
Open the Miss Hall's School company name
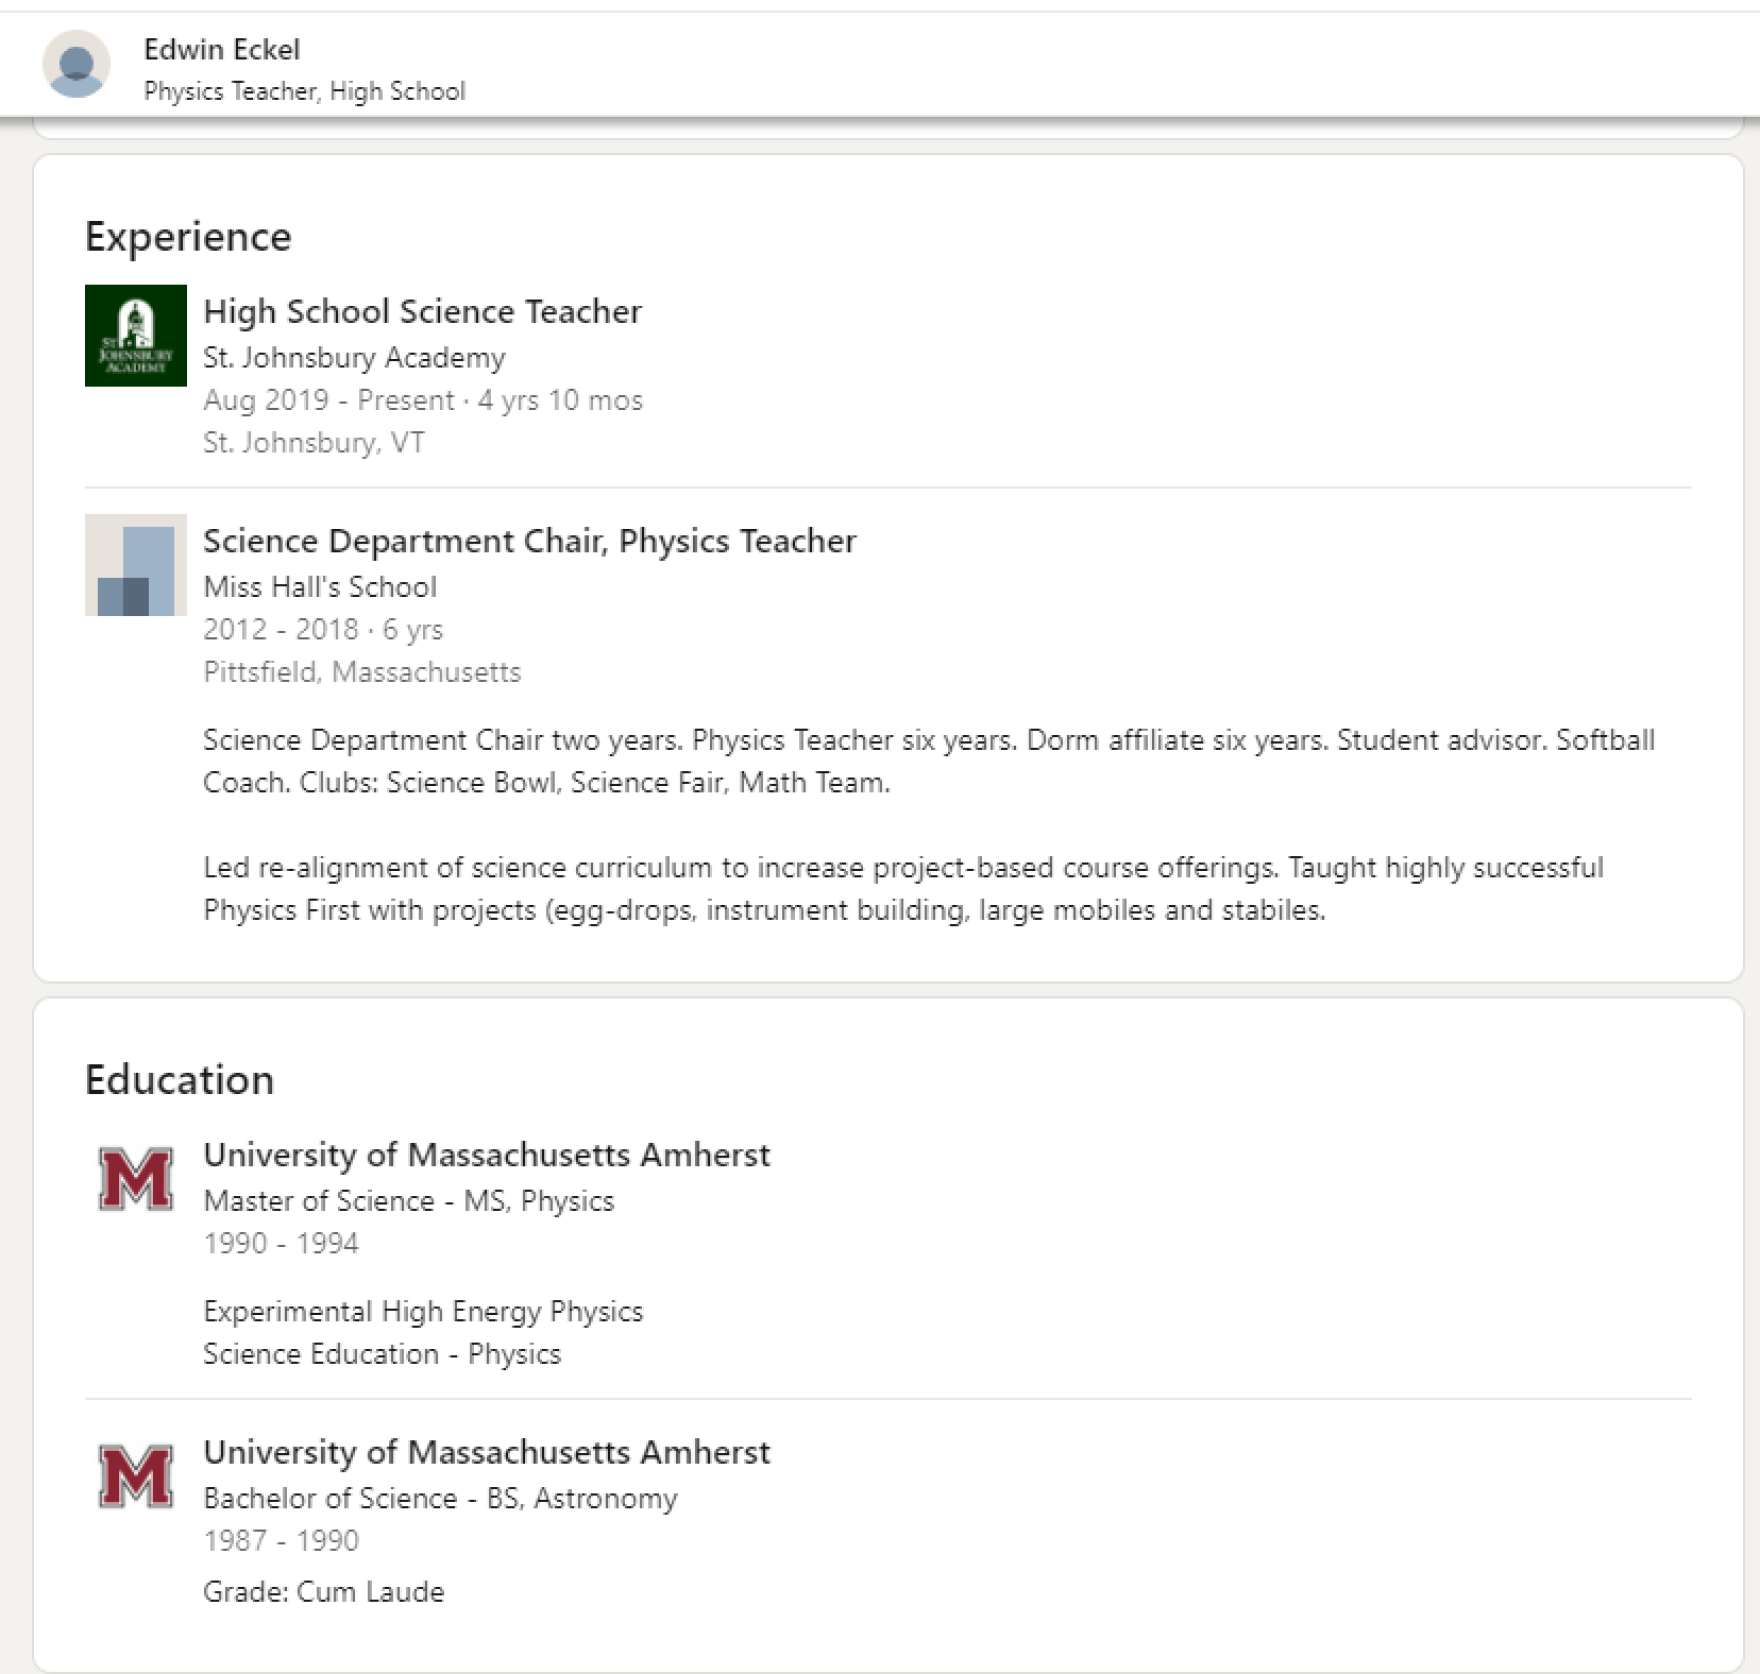[x=319, y=586]
